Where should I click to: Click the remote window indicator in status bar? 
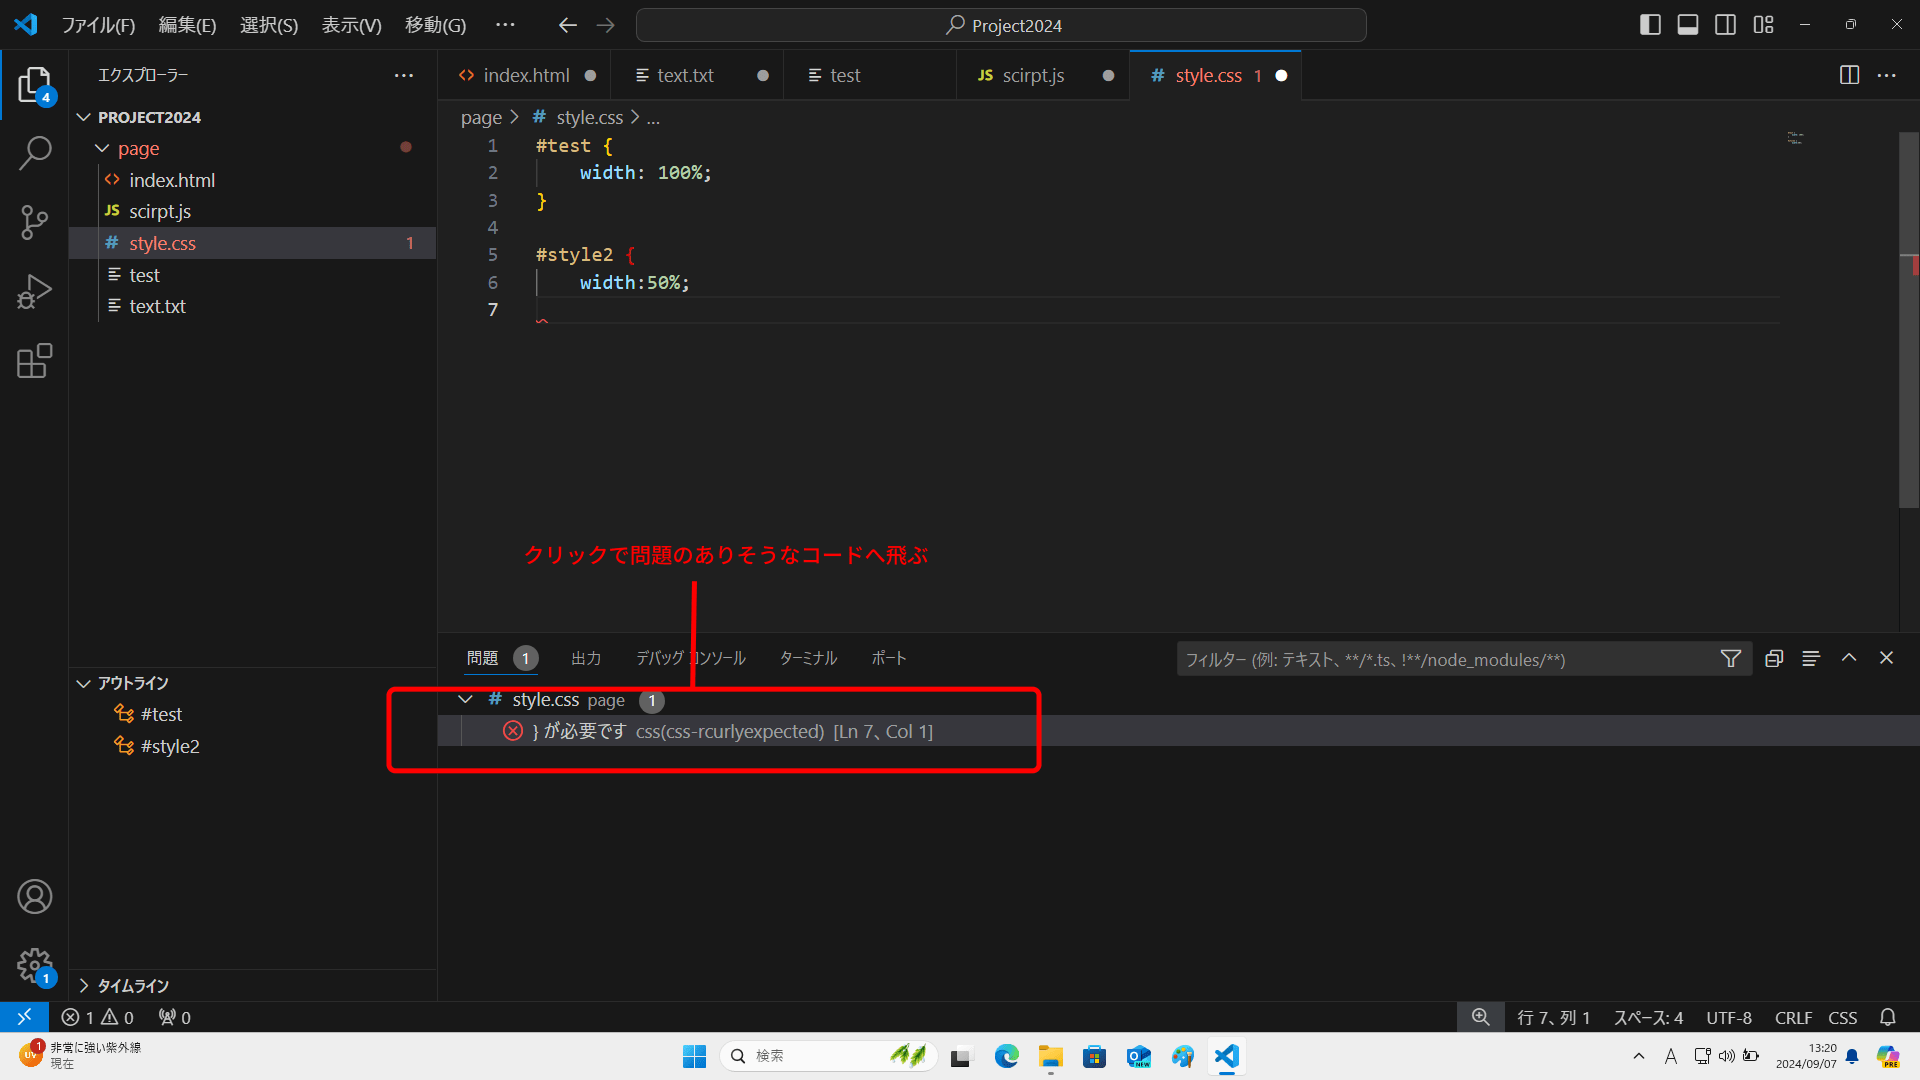(24, 1017)
